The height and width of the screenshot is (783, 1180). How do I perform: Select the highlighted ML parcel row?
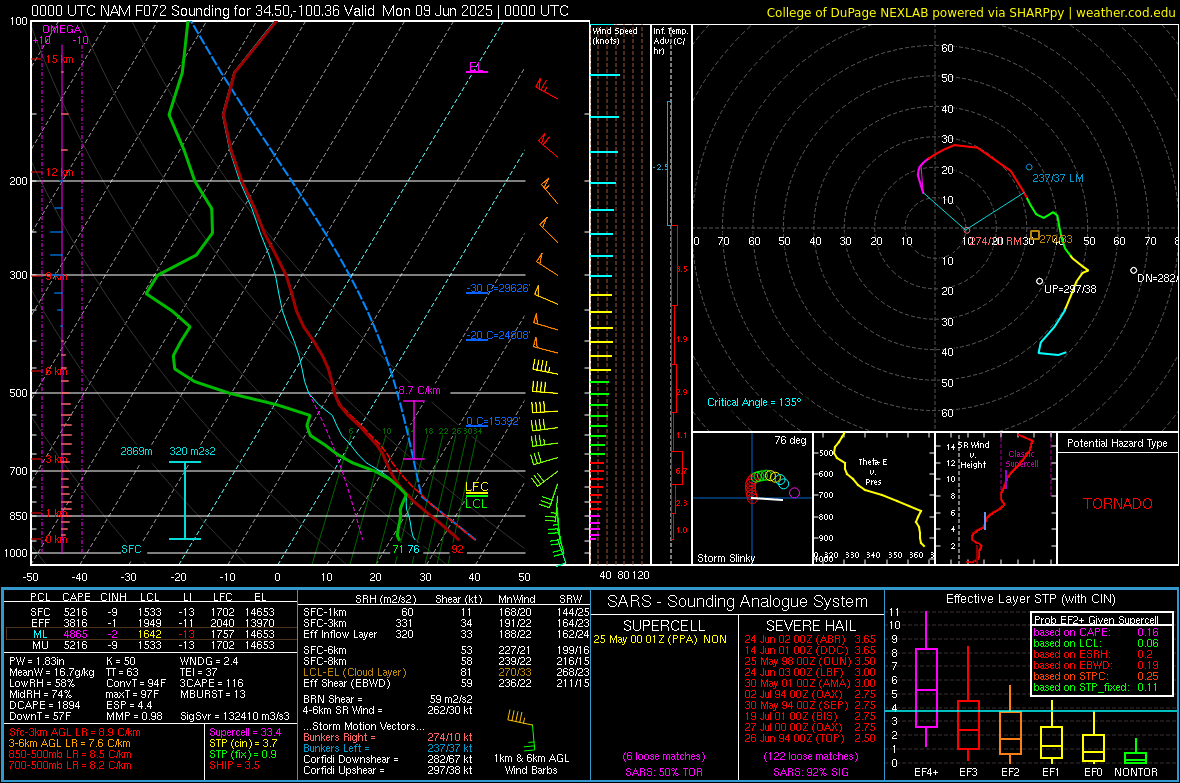[149, 634]
